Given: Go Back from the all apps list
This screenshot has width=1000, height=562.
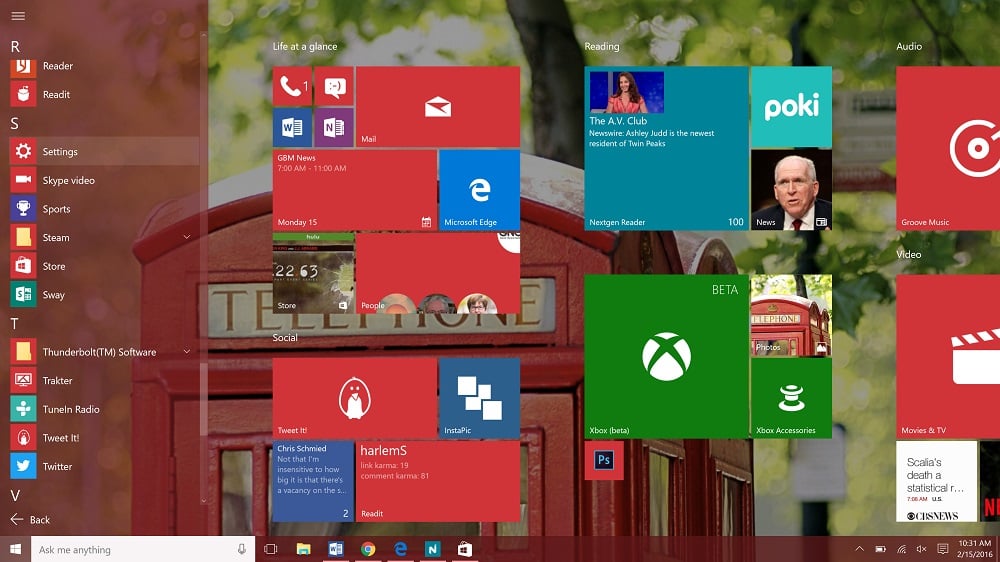Looking at the screenshot, I should [x=31, y=519].
